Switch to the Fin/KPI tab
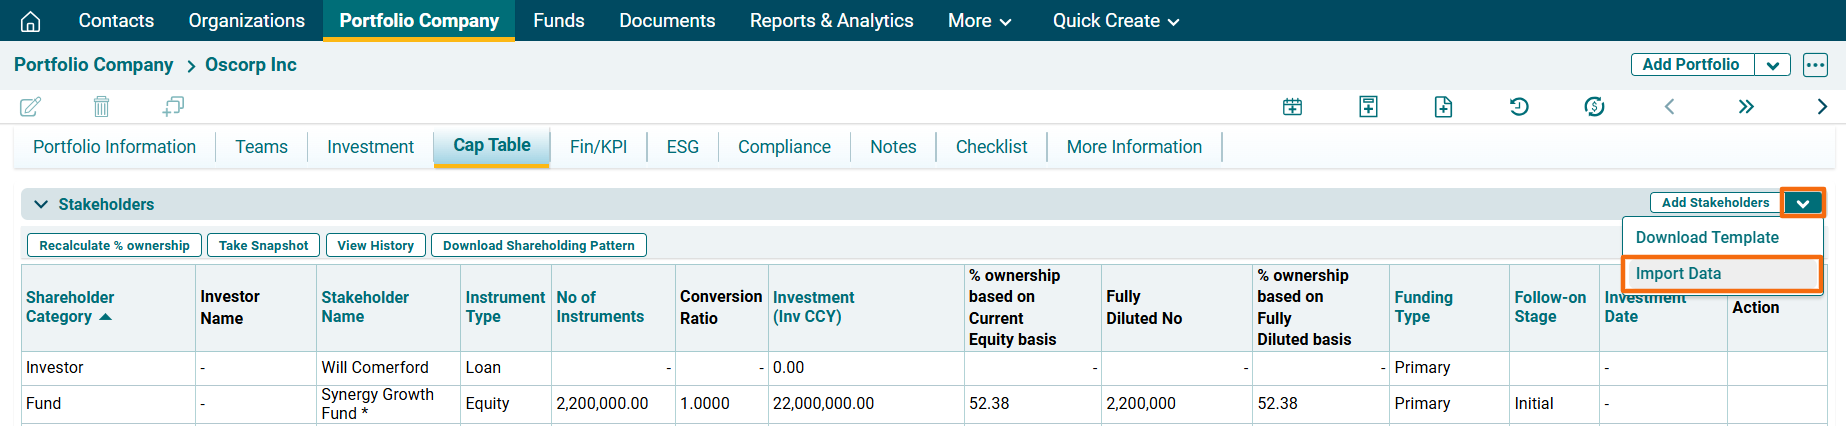This screenshot has height=426, width=1846. [x=598, y=147]
